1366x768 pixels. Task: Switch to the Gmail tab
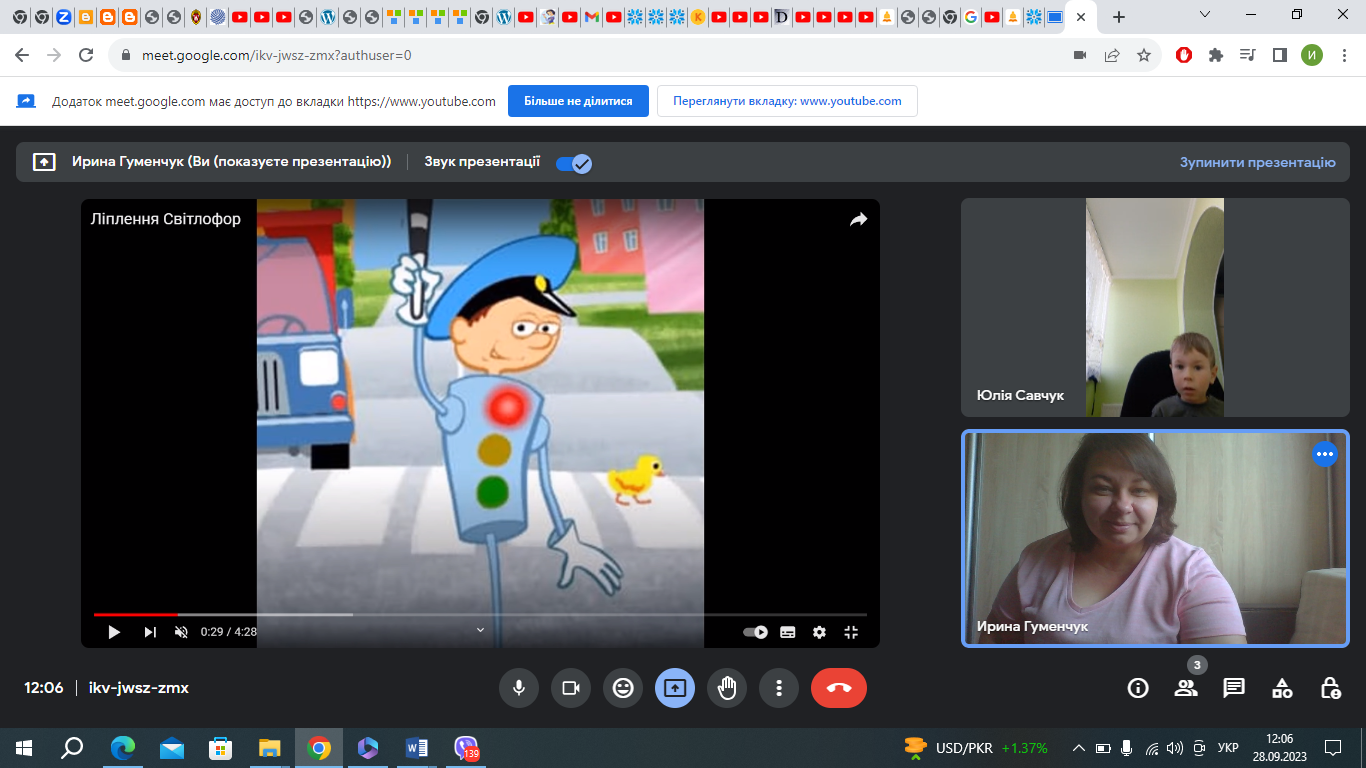pyautogui.click(x=591, y=17)
